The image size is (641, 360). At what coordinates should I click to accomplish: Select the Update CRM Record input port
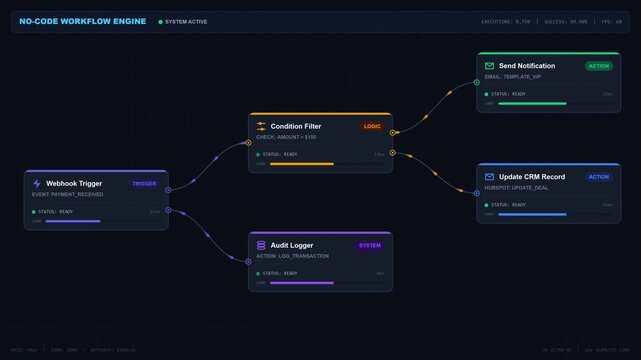coord(477,193)
